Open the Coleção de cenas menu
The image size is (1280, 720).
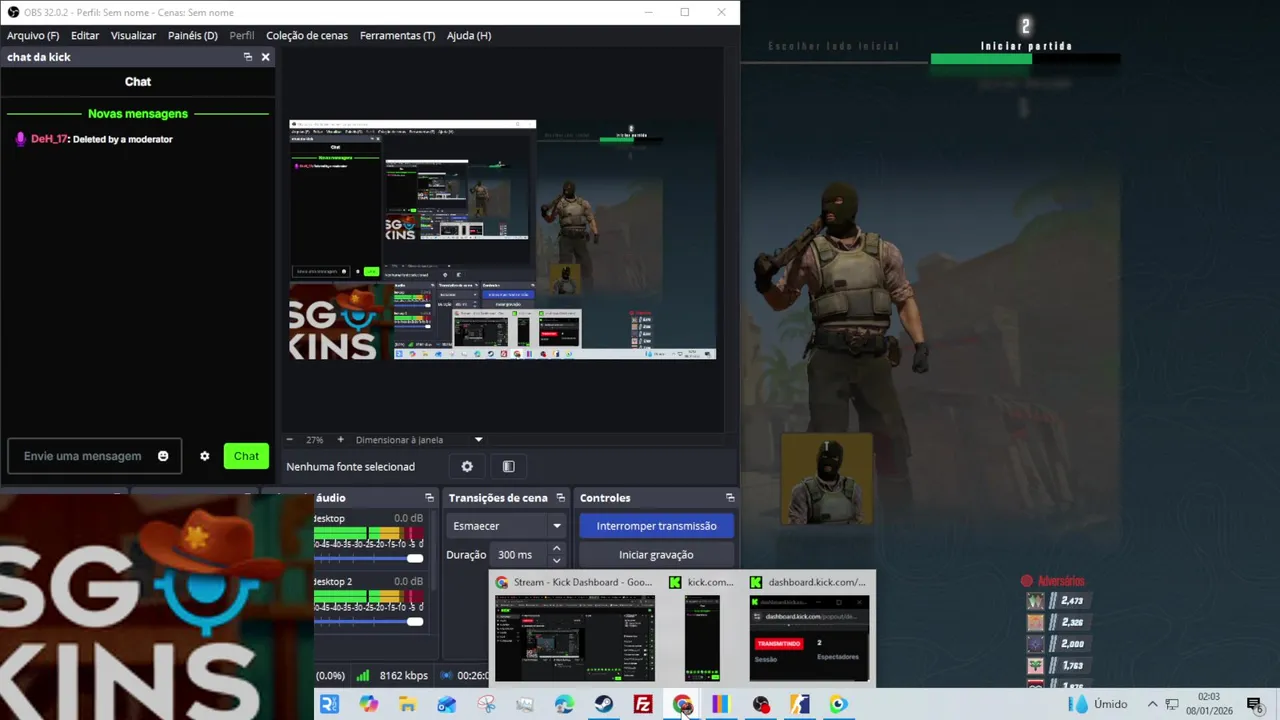pos(307,35)
